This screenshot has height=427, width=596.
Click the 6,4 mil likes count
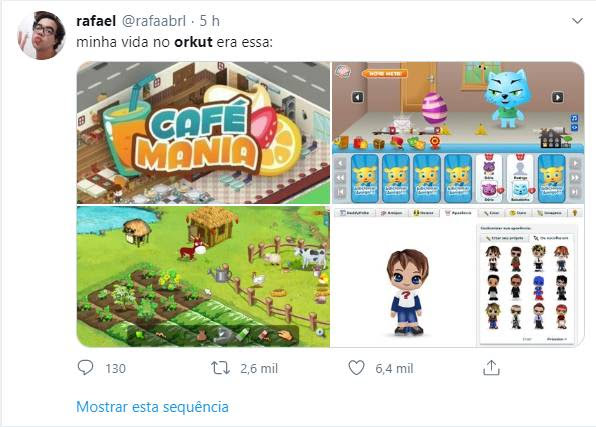pos(394,368)
